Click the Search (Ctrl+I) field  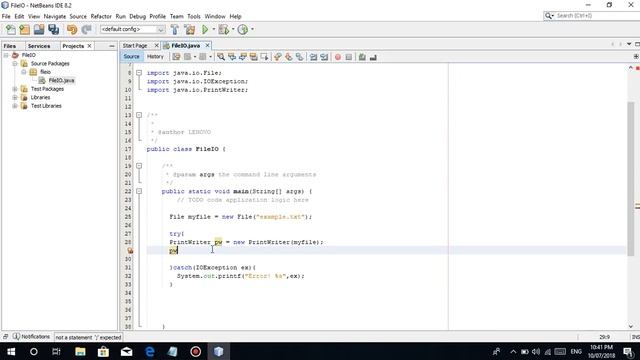pyautogui.click(x=592, y=16)
